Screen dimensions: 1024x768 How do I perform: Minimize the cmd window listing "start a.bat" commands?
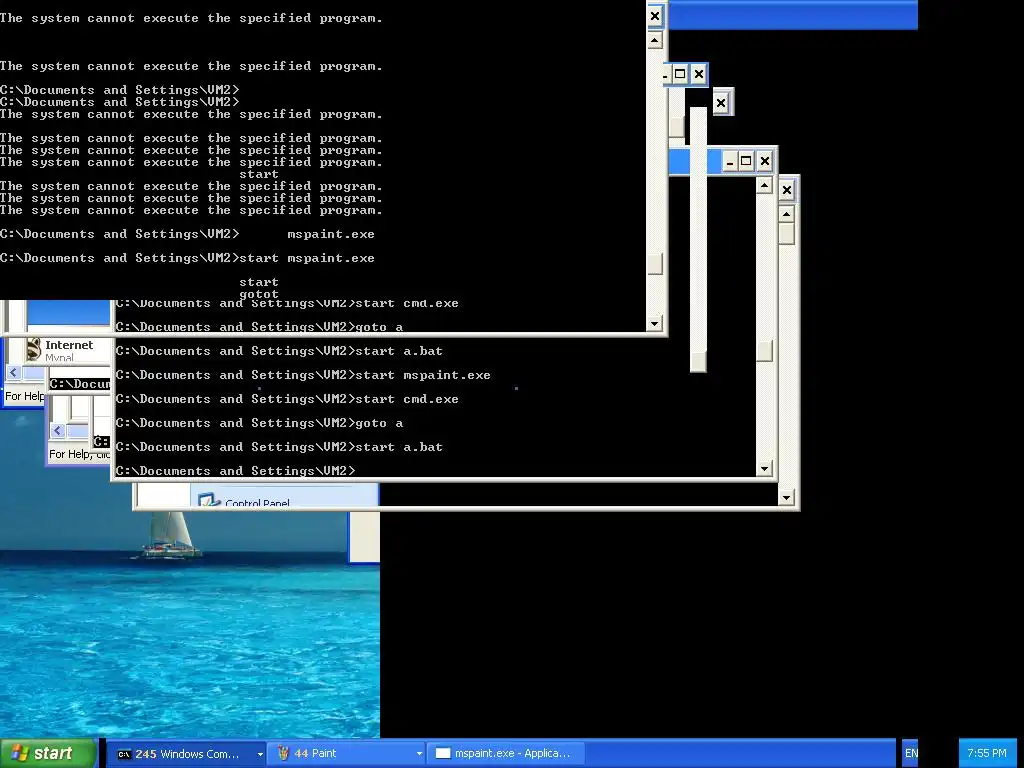click(x=730, y=161)
